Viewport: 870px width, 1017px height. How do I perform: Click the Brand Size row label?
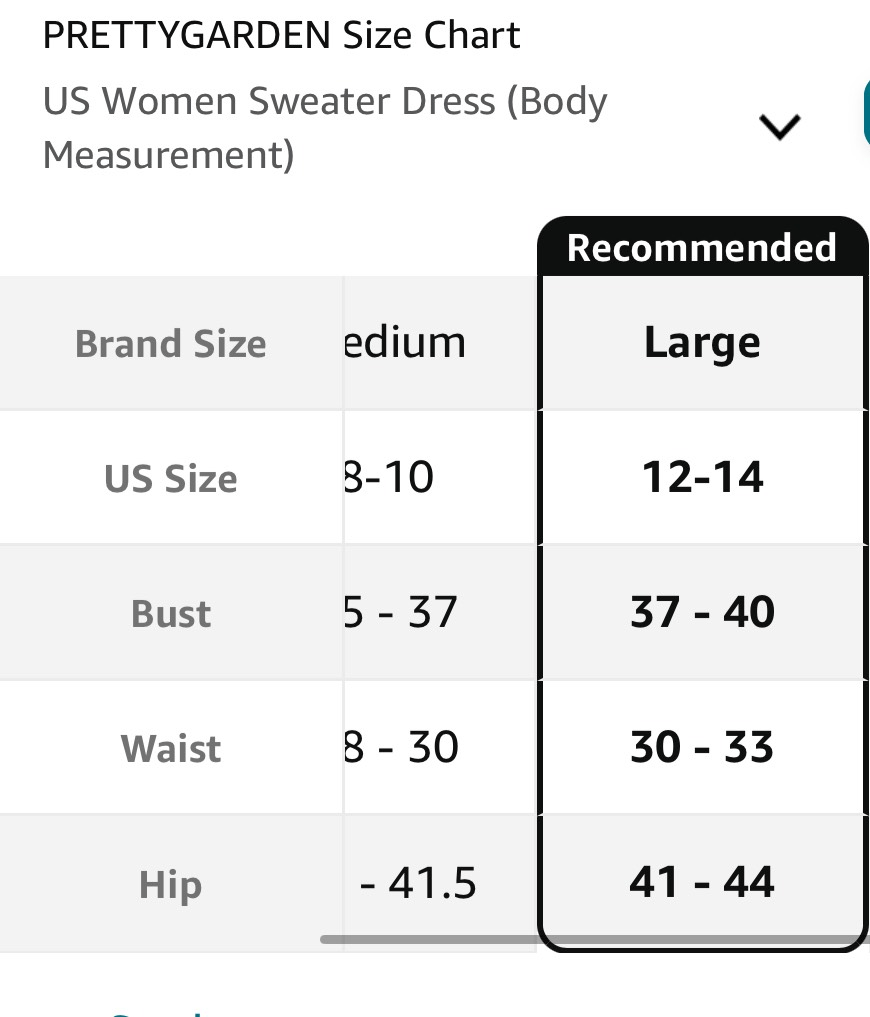pyautogui.click(x=171, y=343)
